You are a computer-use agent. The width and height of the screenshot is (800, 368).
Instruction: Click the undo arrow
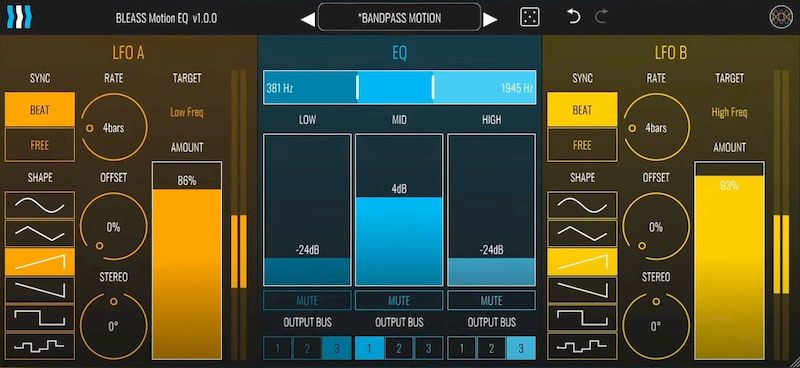coord(574,17)
